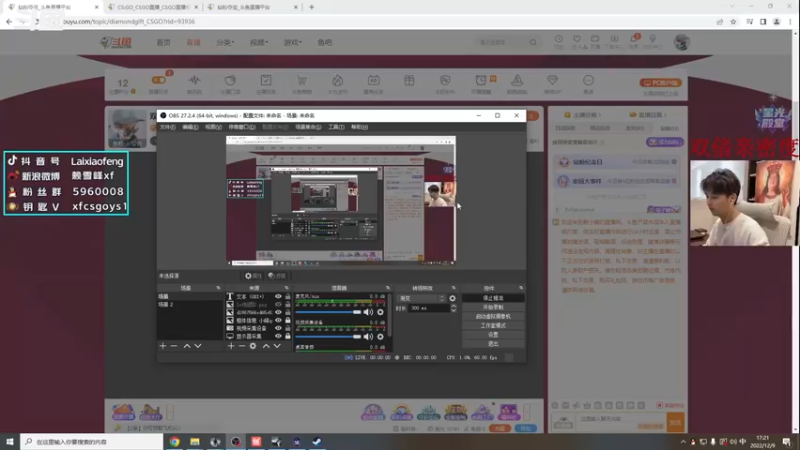
Task: Toggle lock on the display capture source
Action: pyautogui.click(x=288, y=336)
